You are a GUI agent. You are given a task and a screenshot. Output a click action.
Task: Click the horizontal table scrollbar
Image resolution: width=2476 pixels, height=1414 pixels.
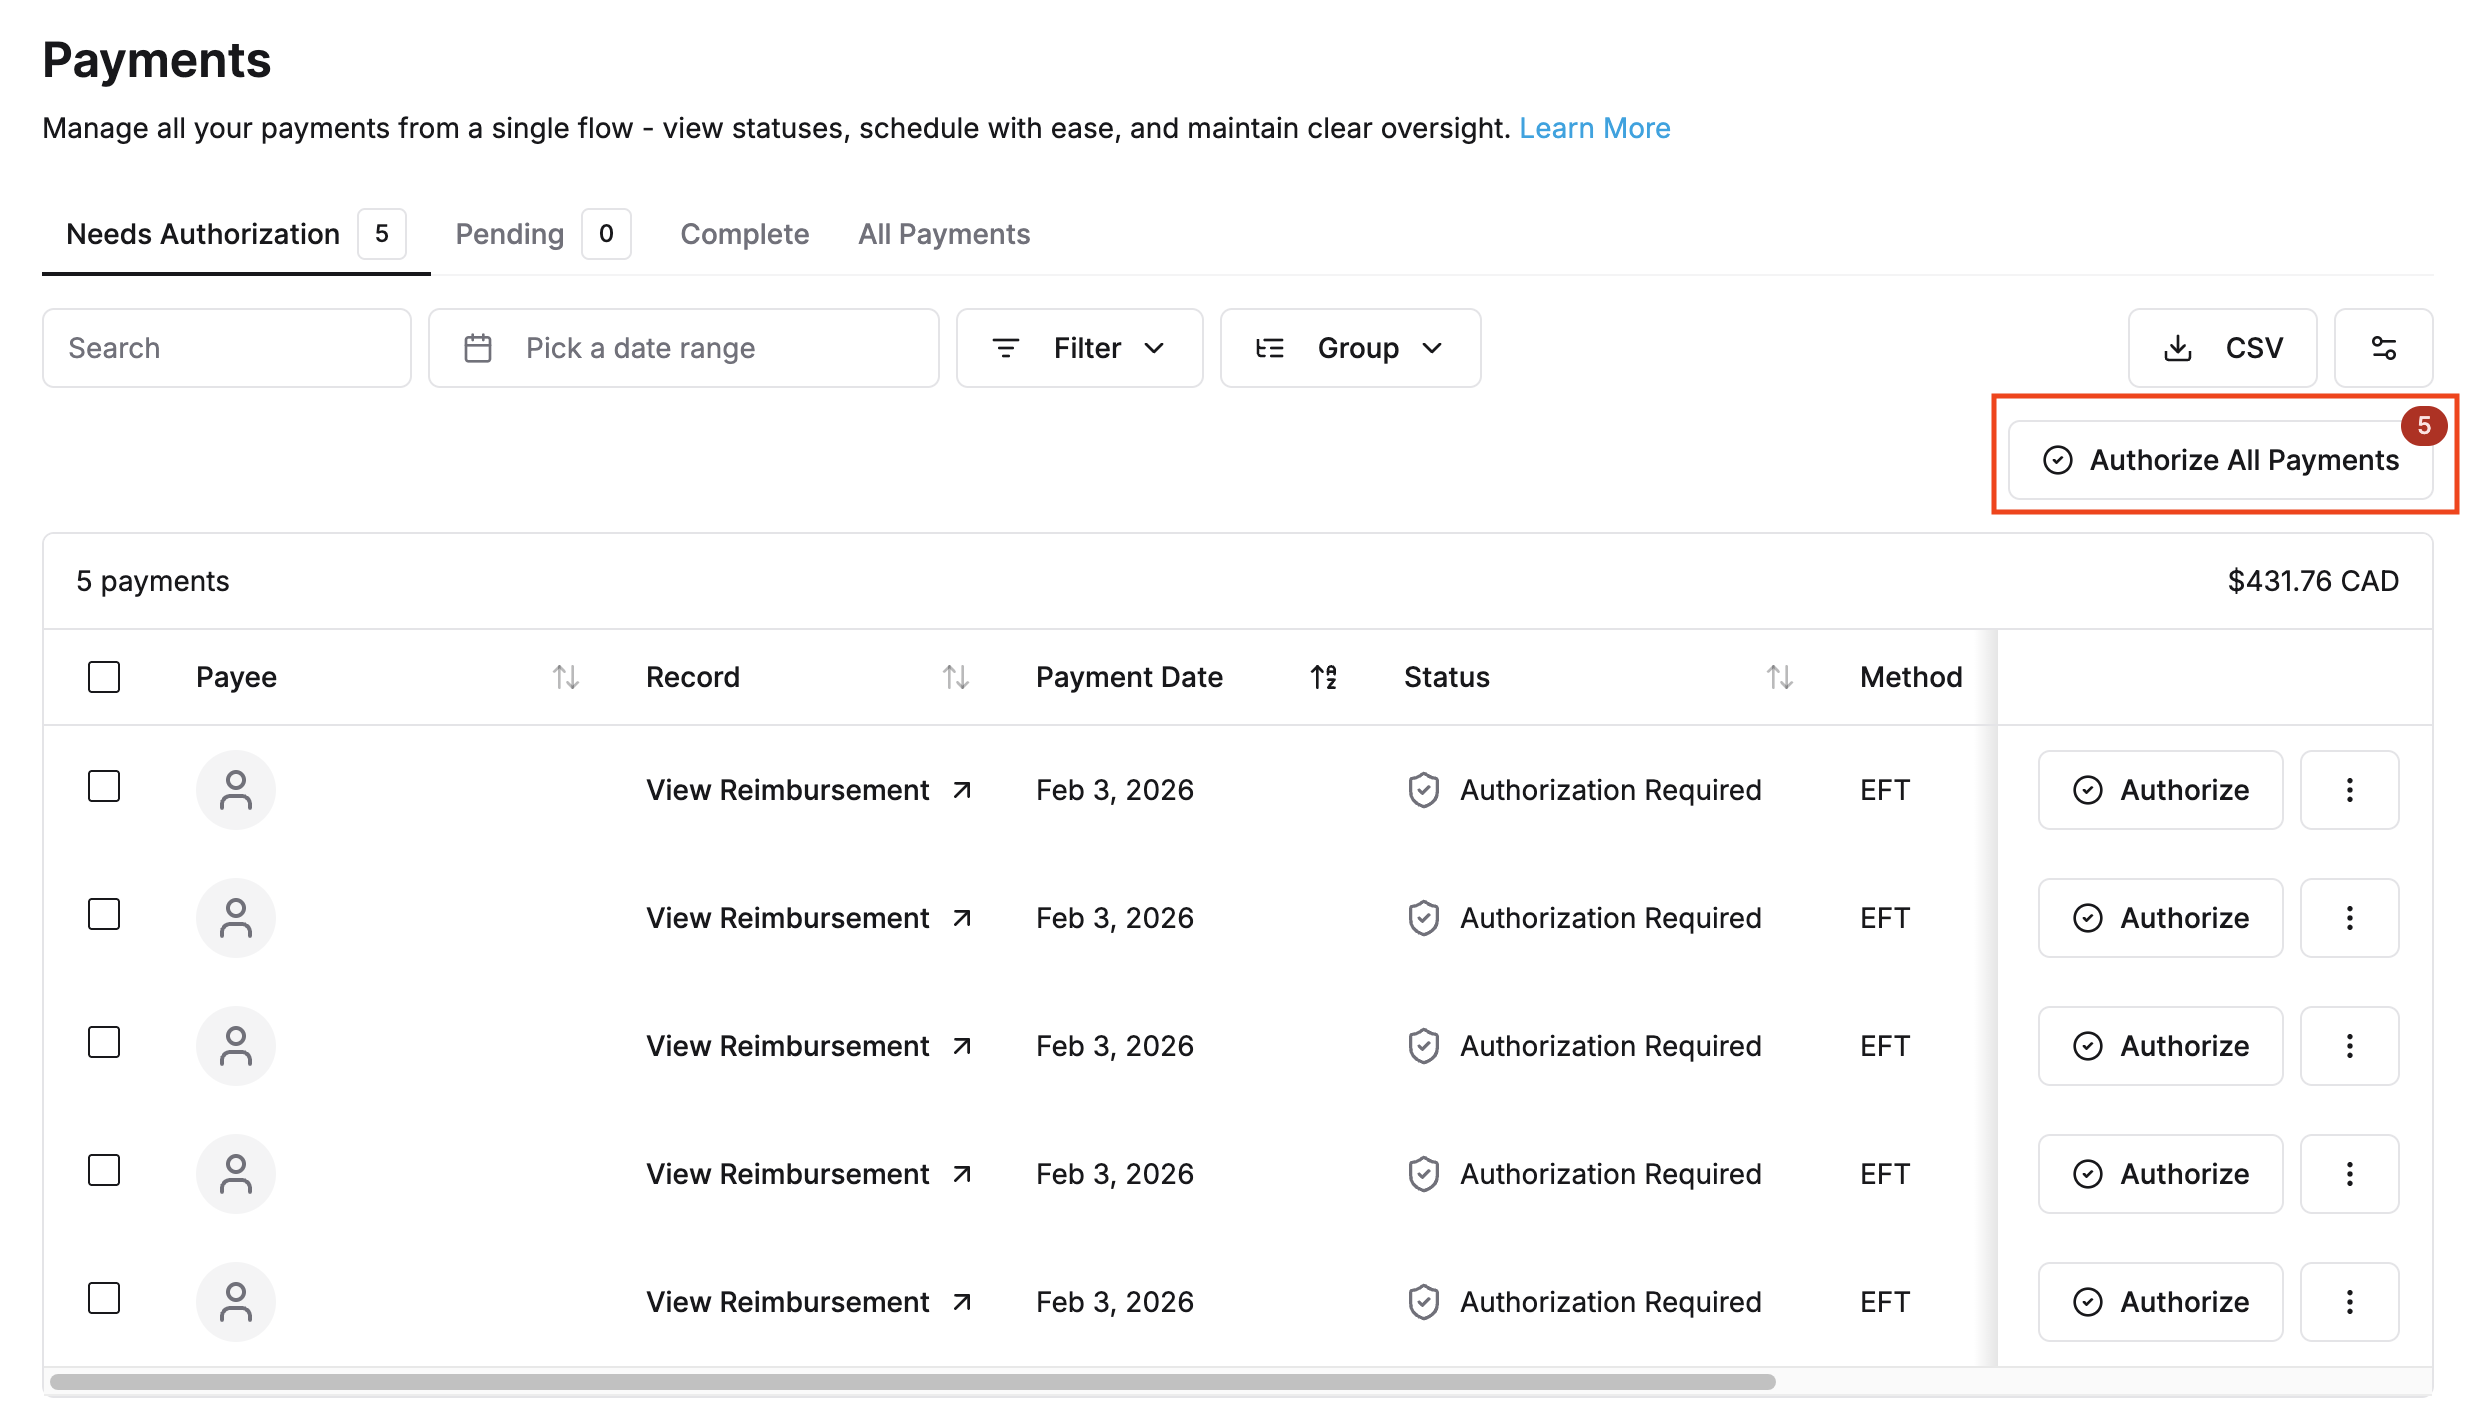click(912, 1382)
